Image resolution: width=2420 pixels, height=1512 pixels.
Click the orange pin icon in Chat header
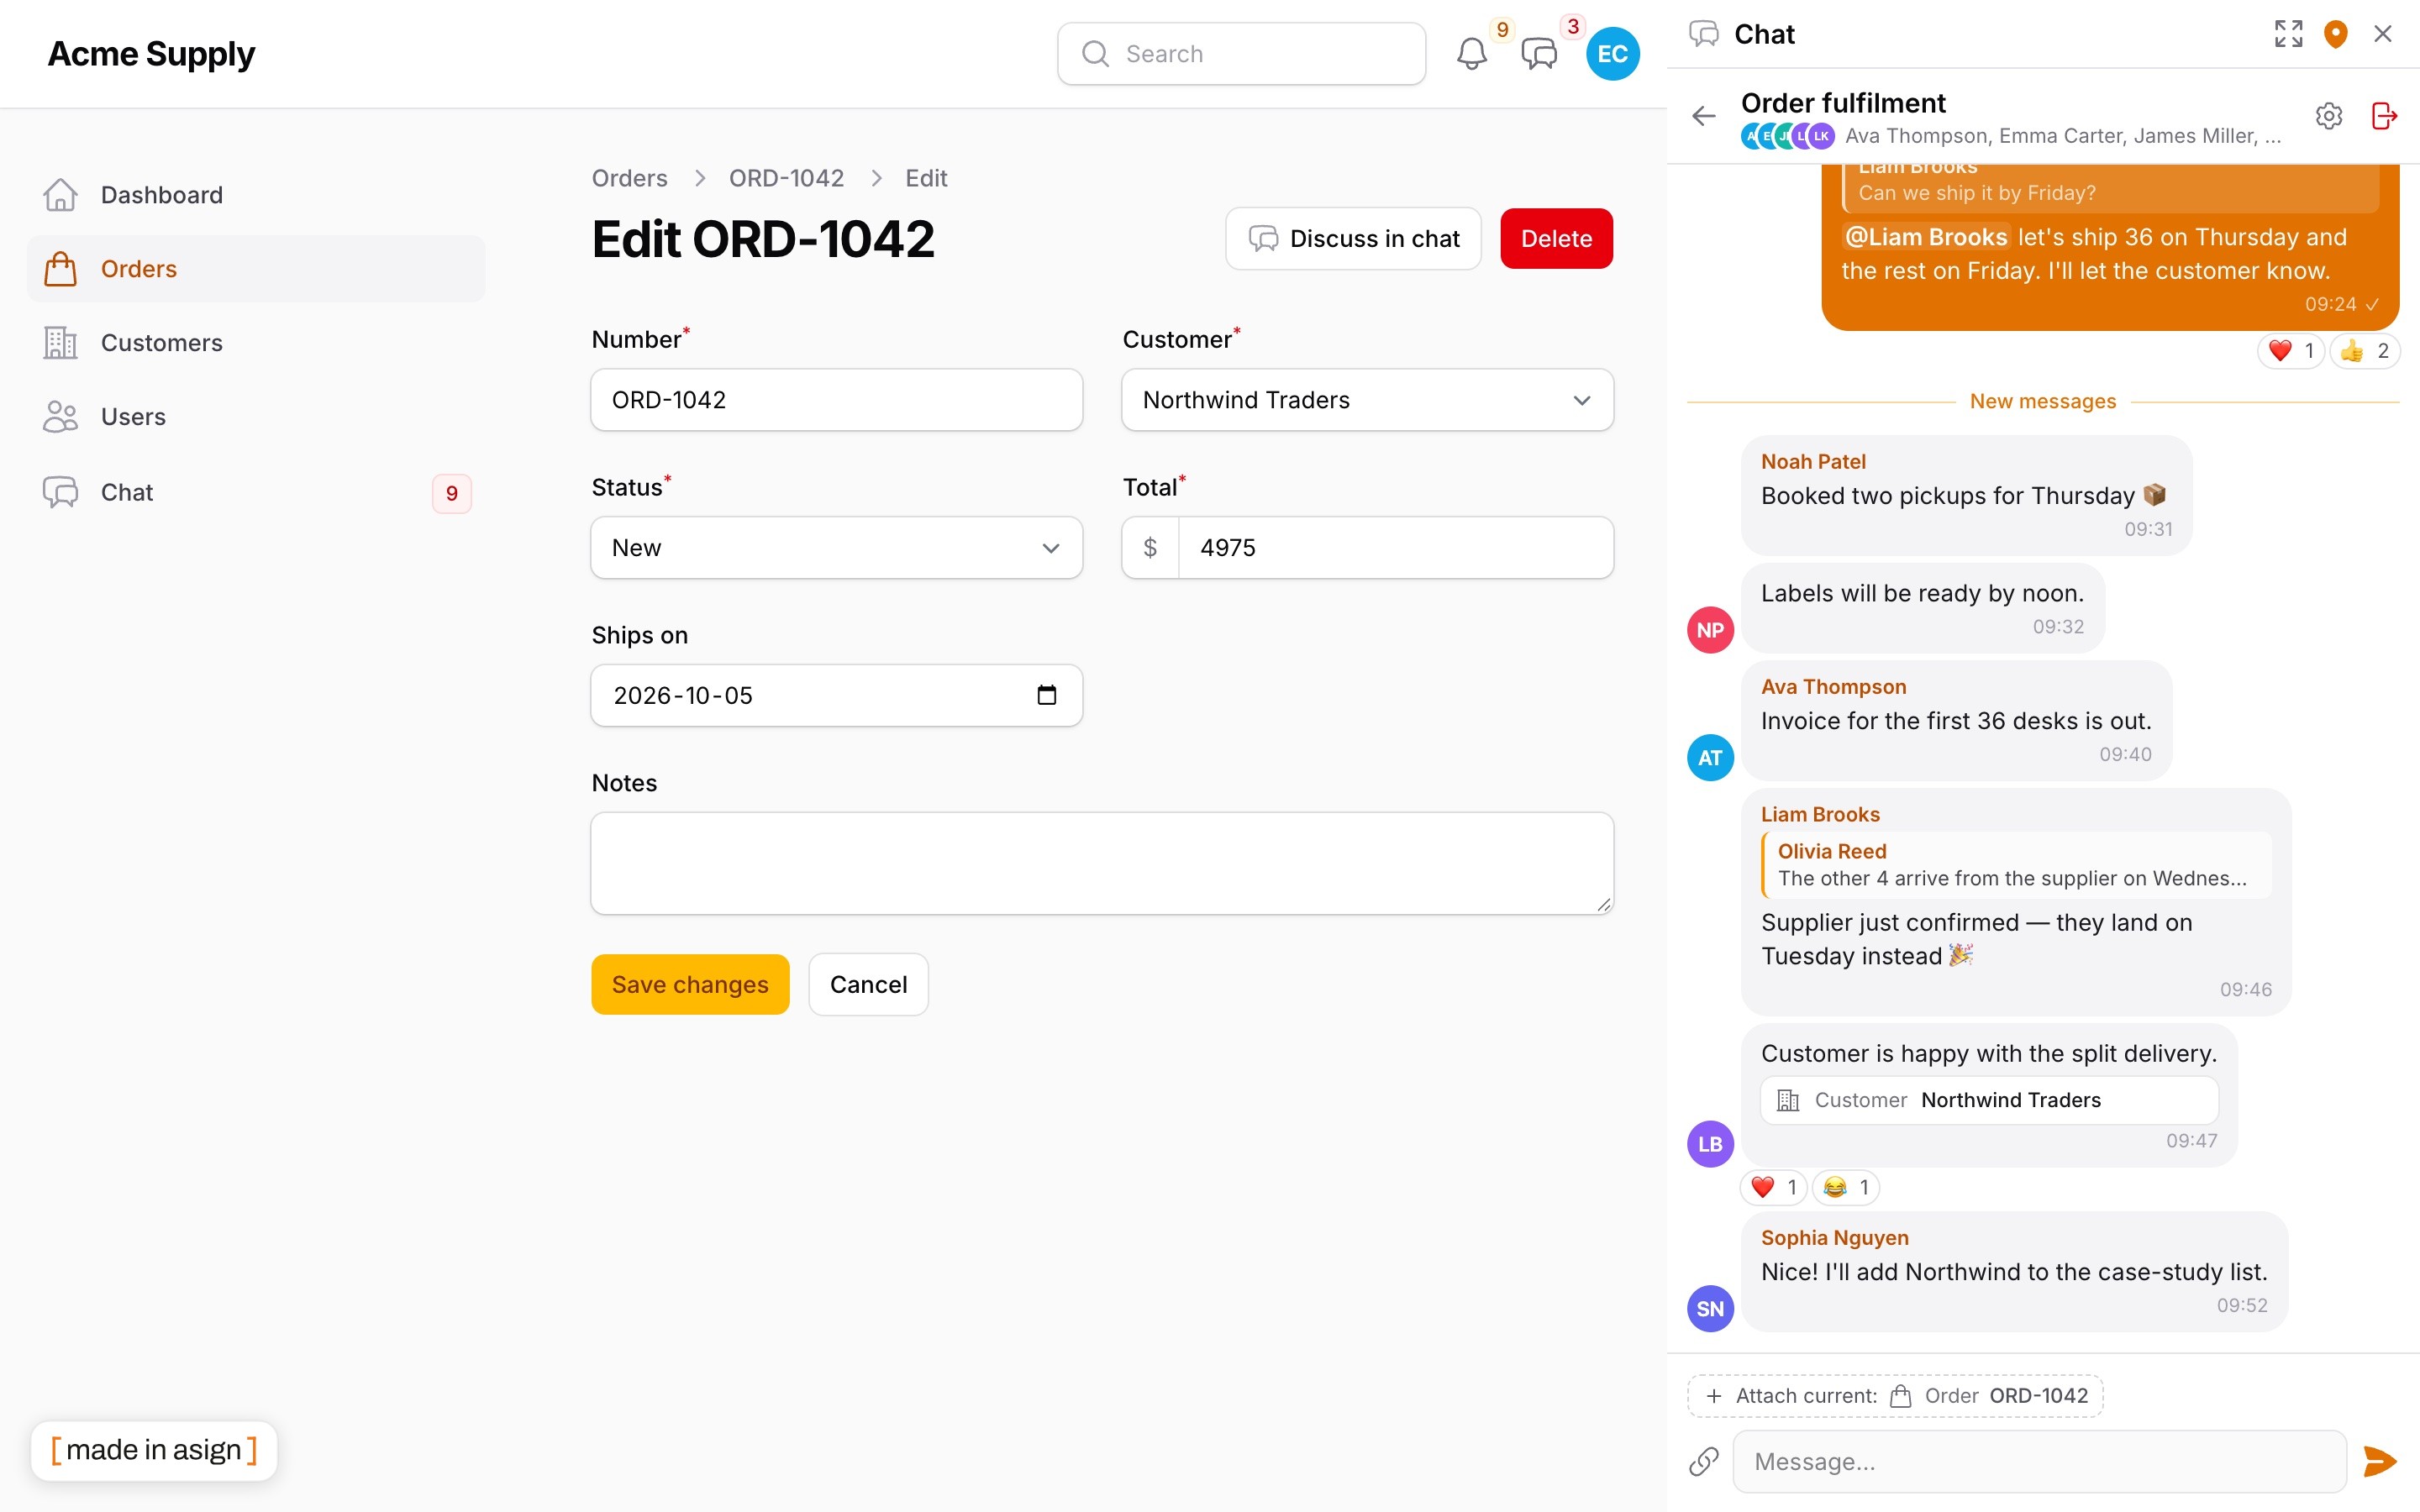[x=2335, y=34]
